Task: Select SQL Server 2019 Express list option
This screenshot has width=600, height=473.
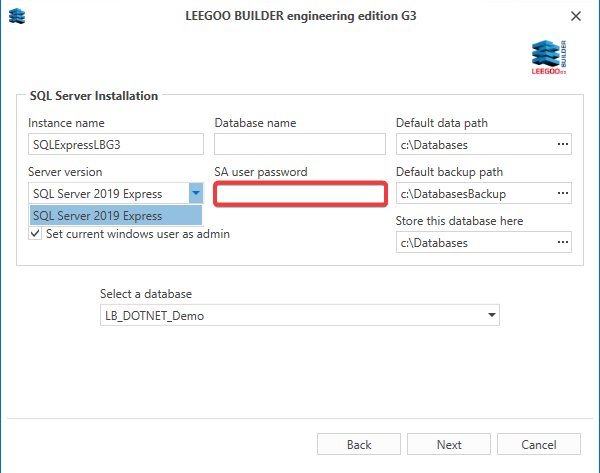Action: coord(116,215)
